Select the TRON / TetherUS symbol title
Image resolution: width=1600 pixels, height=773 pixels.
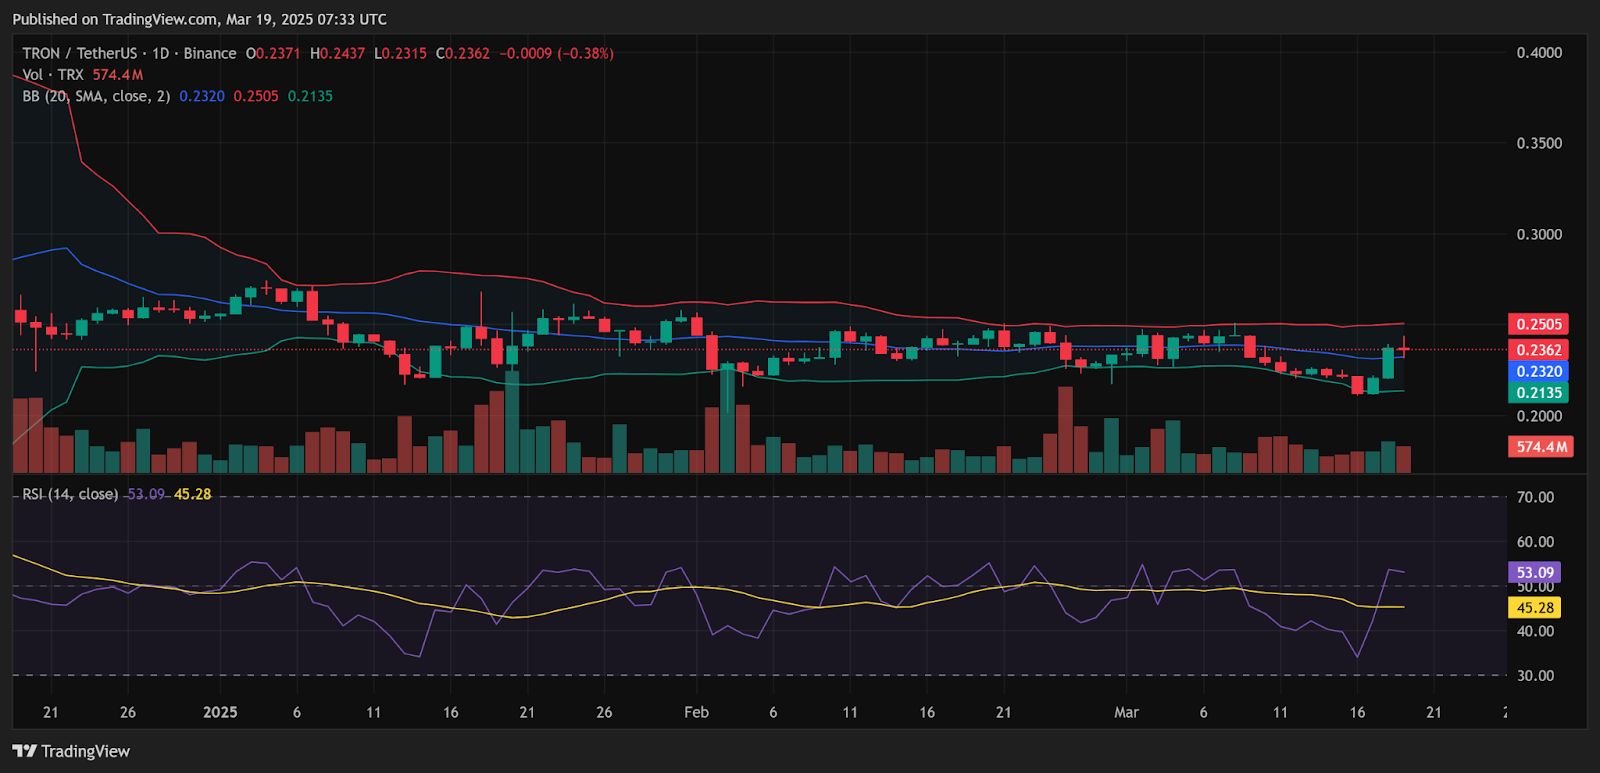click(80, 53)
